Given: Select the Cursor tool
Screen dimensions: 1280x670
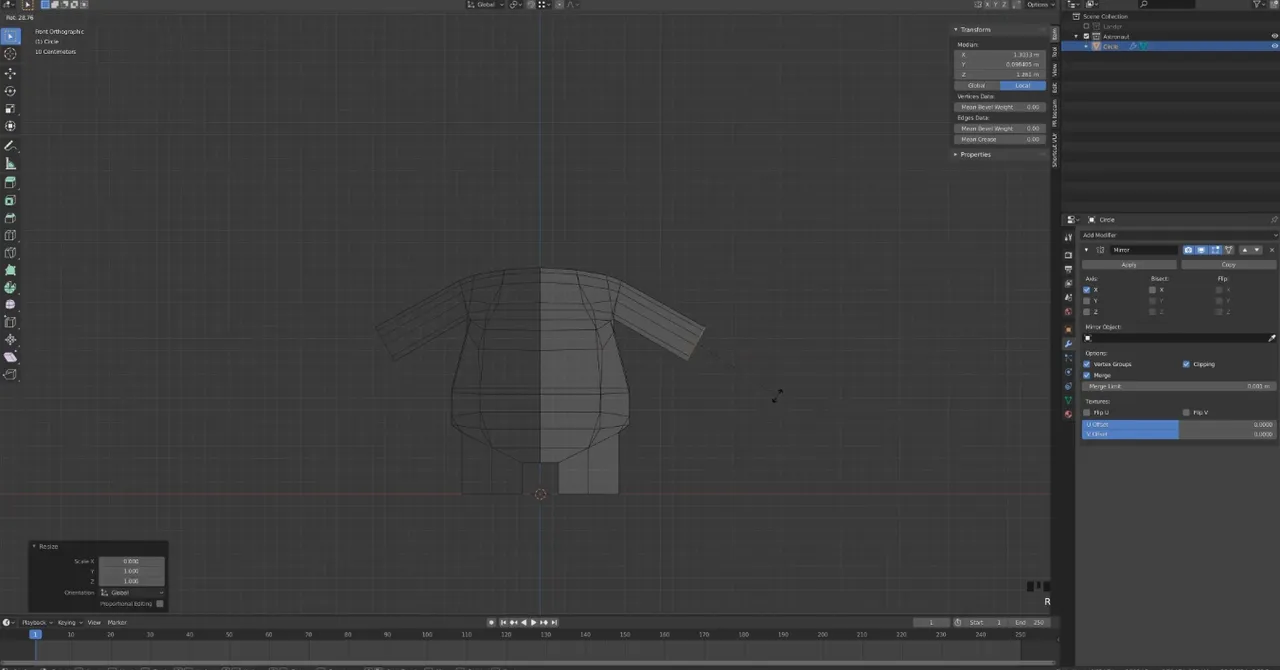Looking at the screenshot, I should tap(10, 54).
